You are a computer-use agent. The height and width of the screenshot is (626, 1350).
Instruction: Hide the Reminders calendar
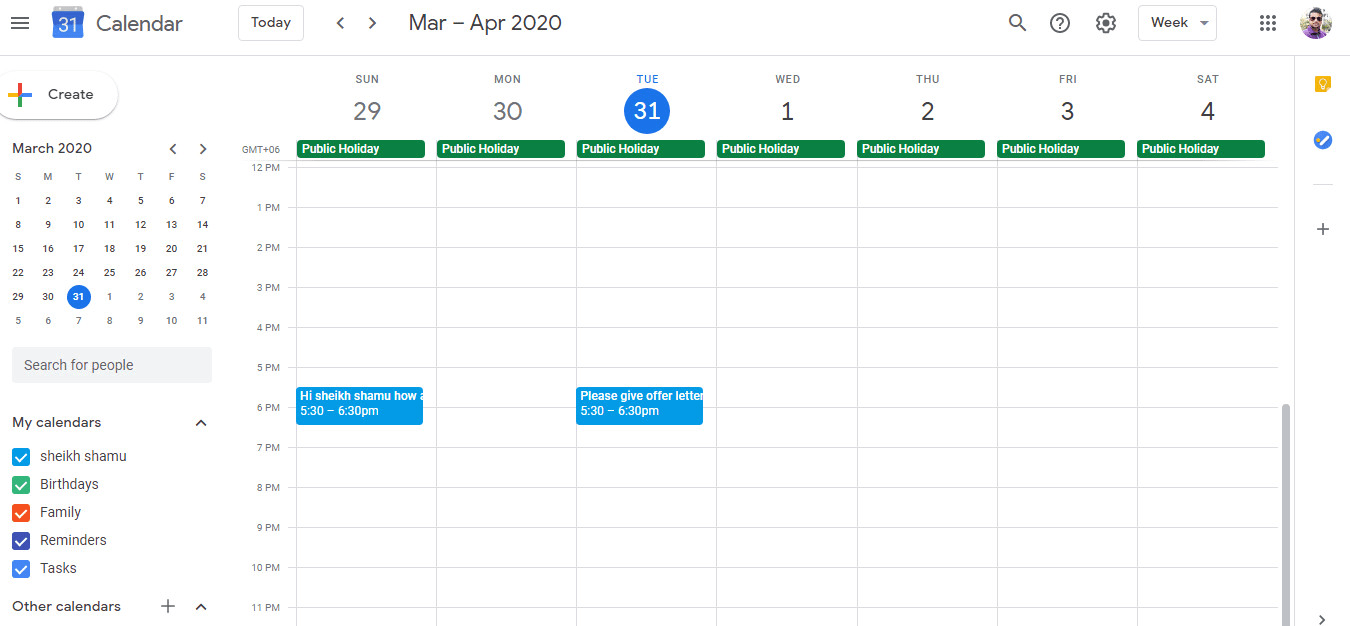(21, 540)
